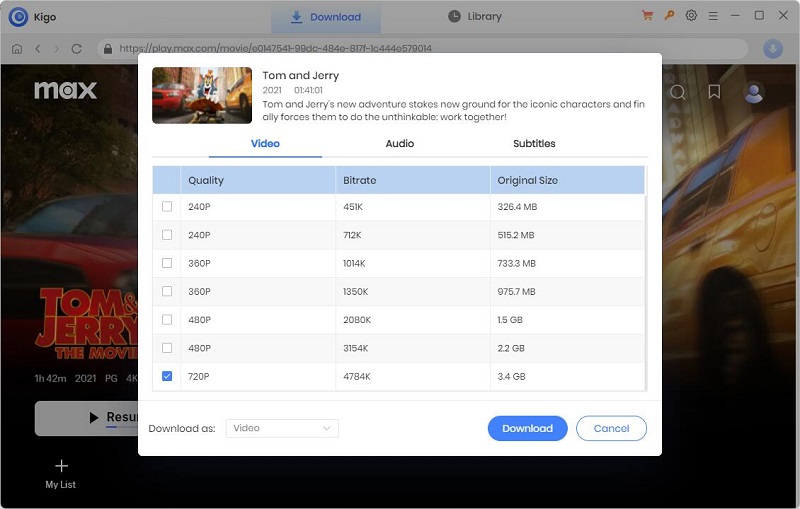The width and height of the screenshot is (800, 509).
Task: Switch to the Audio tab
Action: (x=399, y=144)
